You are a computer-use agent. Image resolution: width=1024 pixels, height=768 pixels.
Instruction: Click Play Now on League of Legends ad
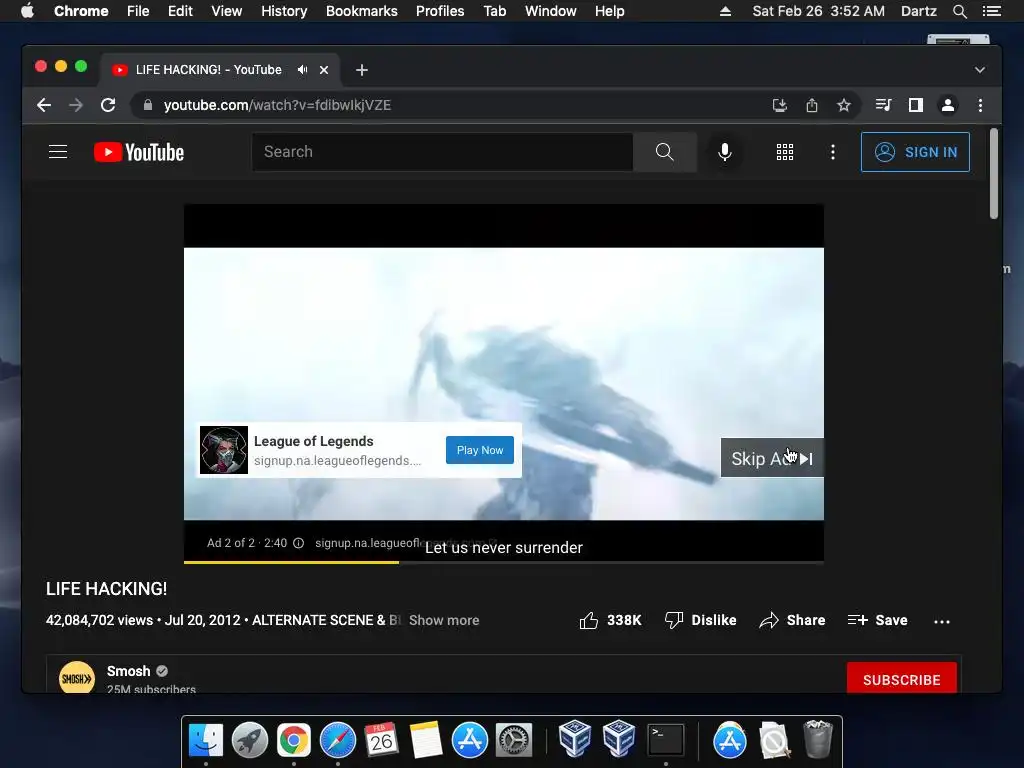click(480, 450)
